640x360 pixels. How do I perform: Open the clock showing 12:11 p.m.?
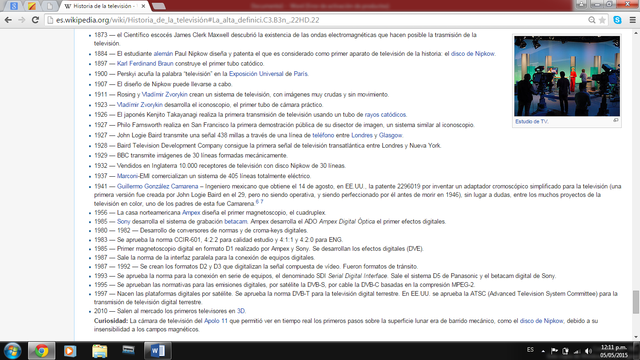coord(613,347)
